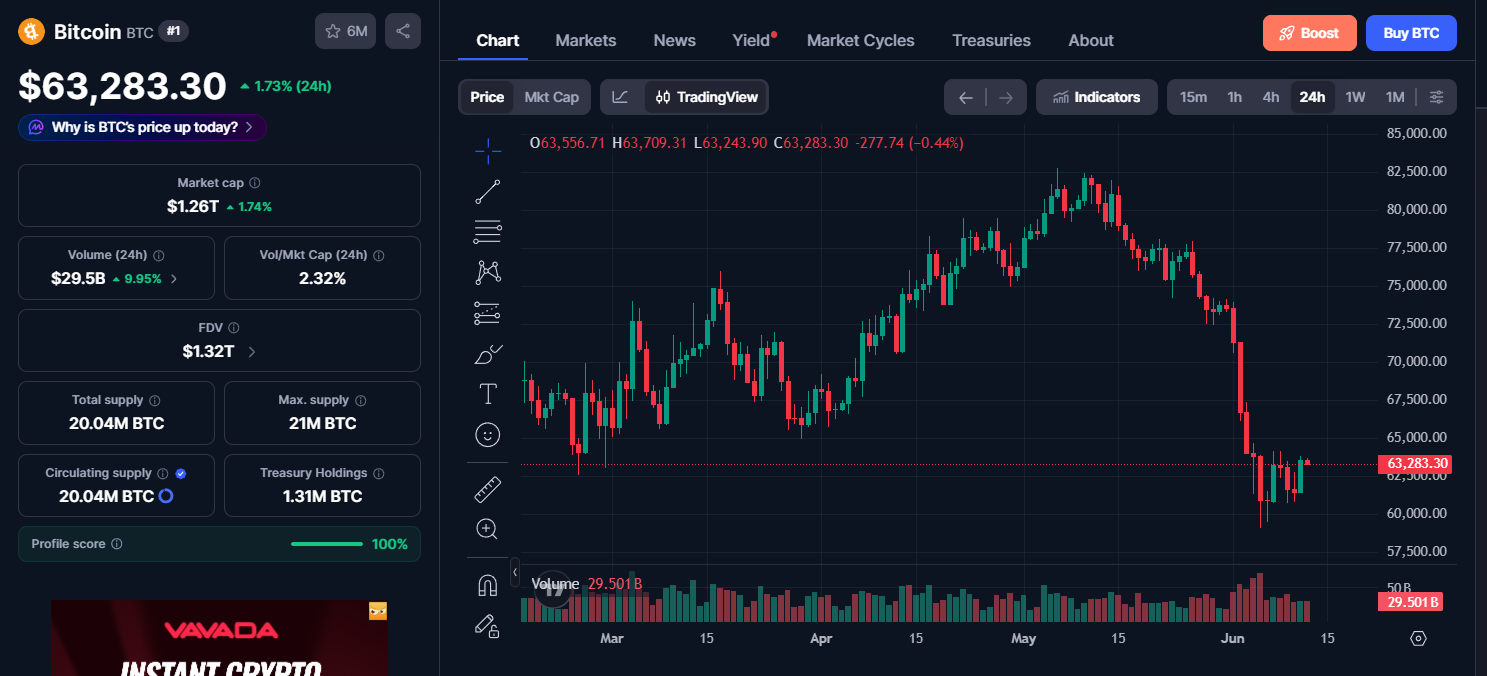Click info icon next to Market cap
1487x676 pixels.
tap(255, 183)
